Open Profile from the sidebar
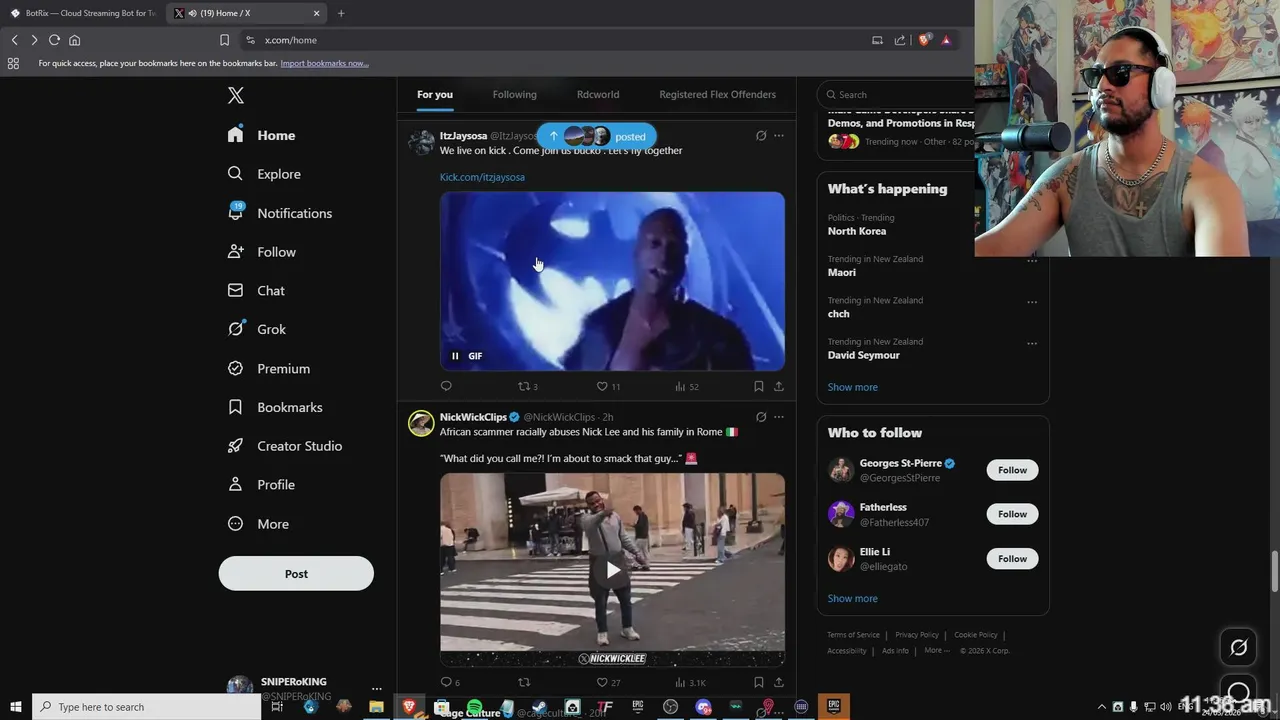Viewport: 1280px width, 720px height. tap(261, 485)
